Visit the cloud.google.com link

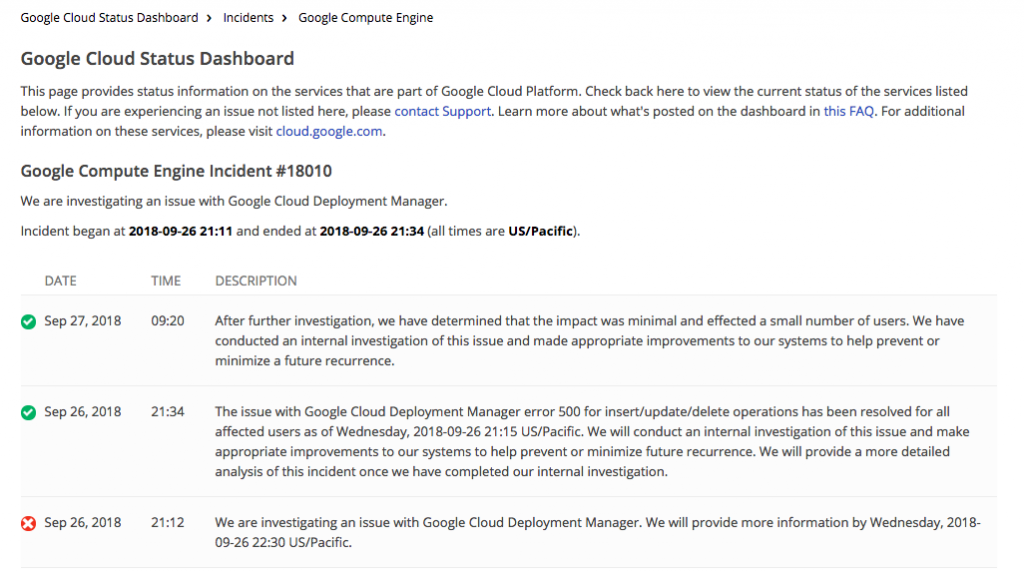329,131
